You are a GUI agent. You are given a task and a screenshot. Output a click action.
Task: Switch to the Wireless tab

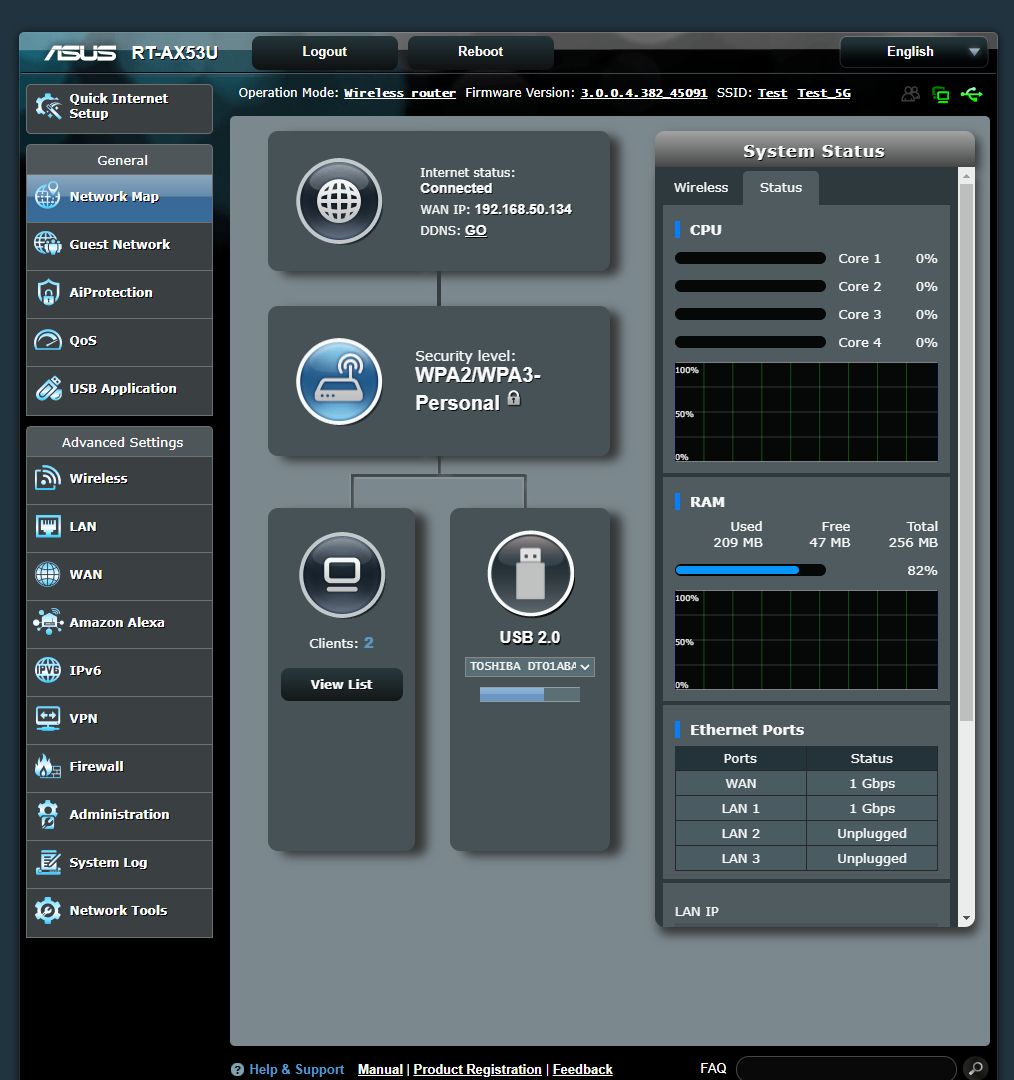pos(700,187)
